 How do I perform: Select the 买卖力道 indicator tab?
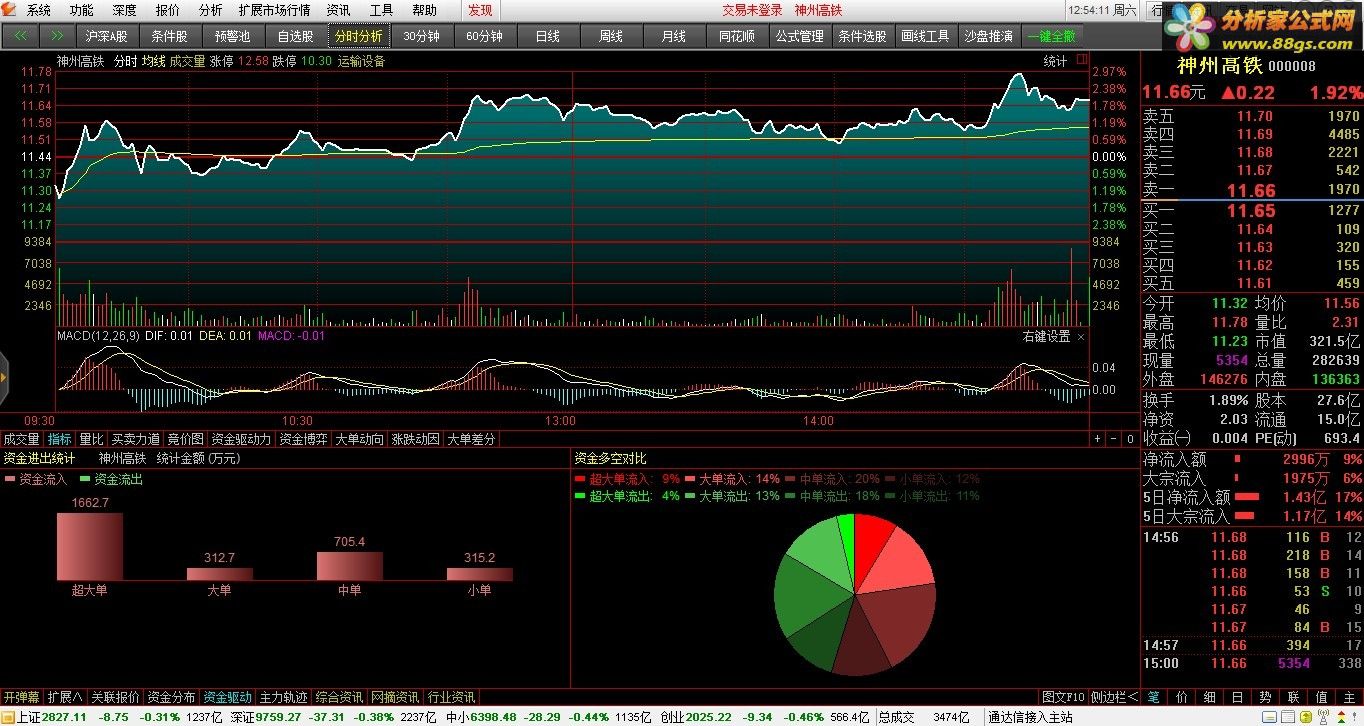click(x=135, y=439)
